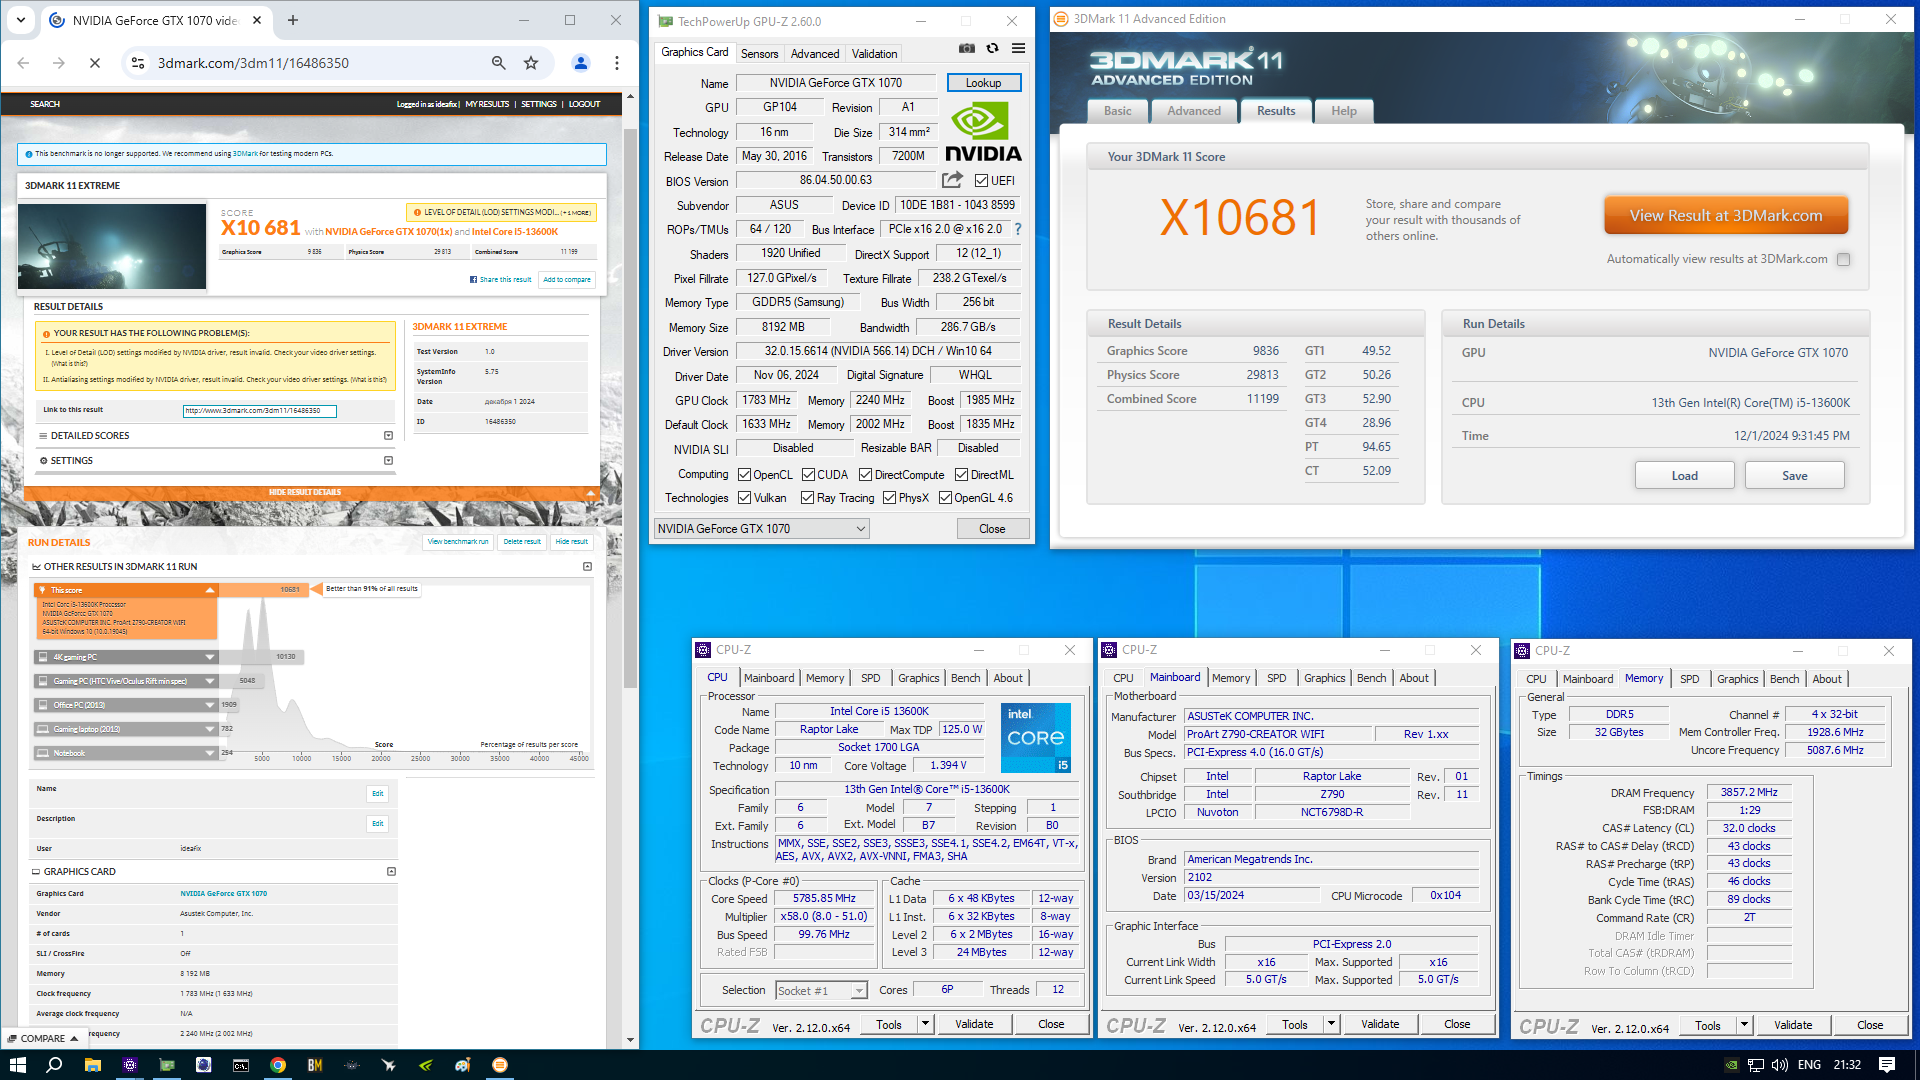View site information icon in address bar

(138, 63)
